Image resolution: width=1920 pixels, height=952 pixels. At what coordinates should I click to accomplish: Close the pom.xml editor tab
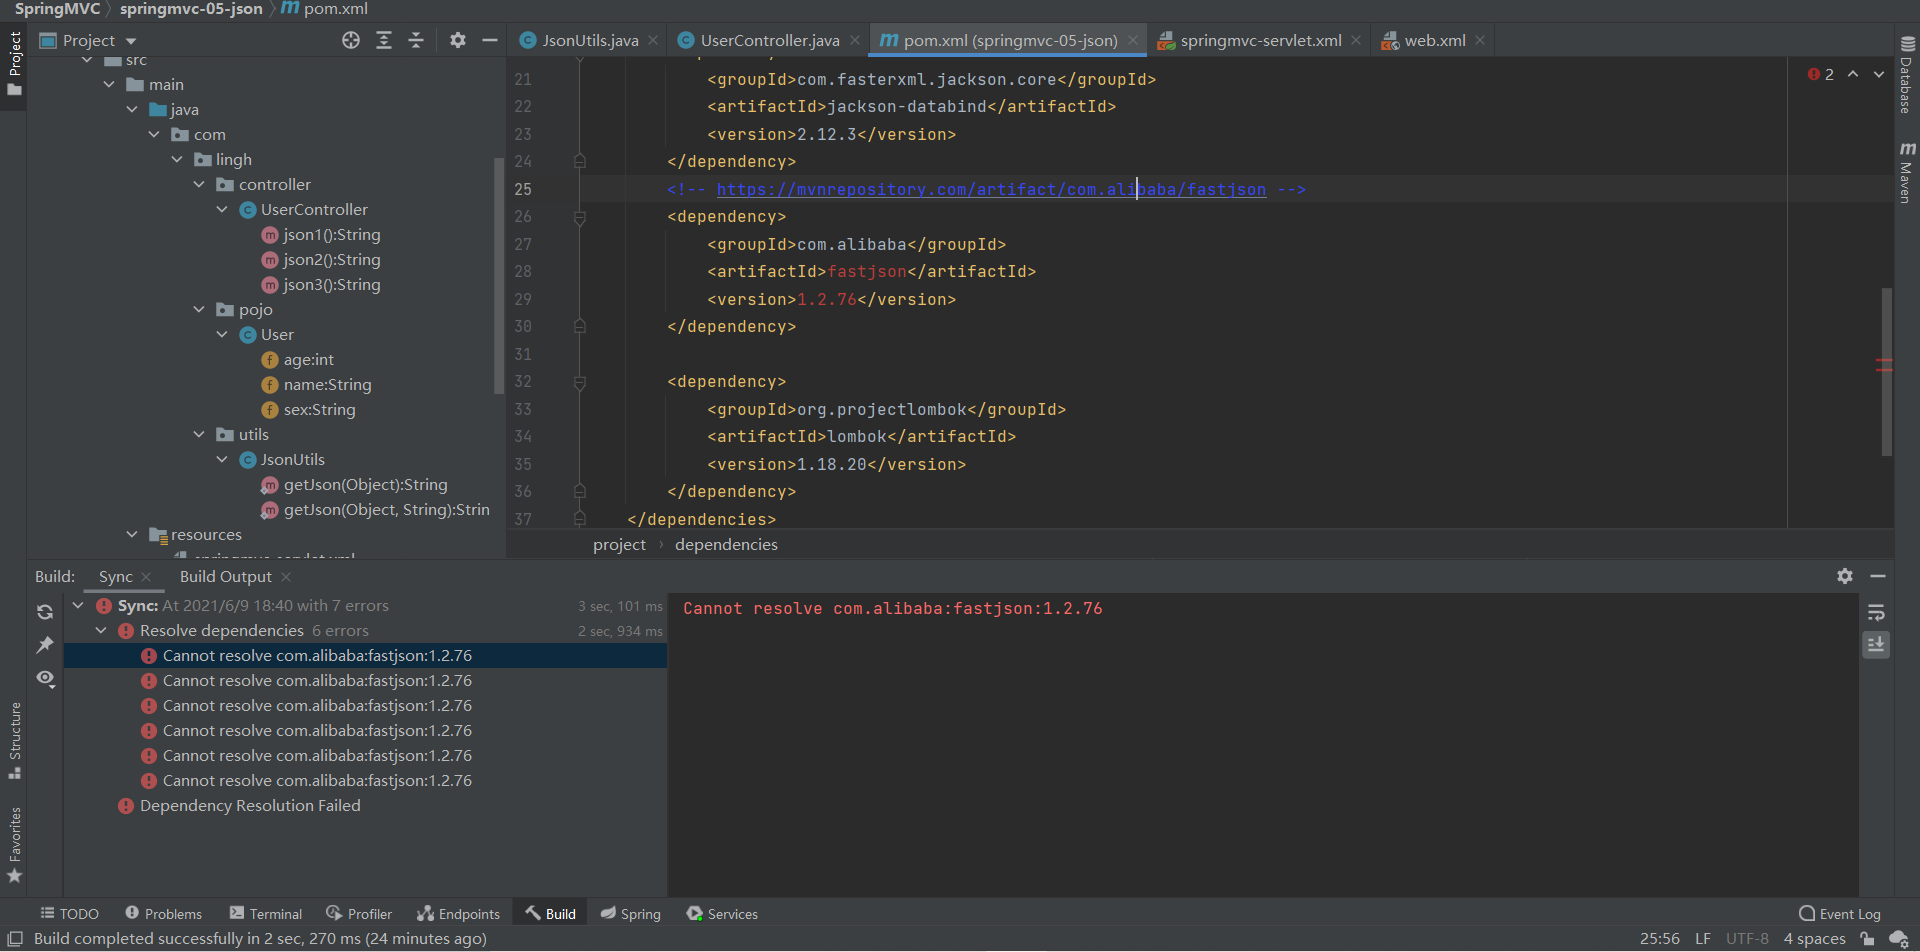coord(1133,40)
